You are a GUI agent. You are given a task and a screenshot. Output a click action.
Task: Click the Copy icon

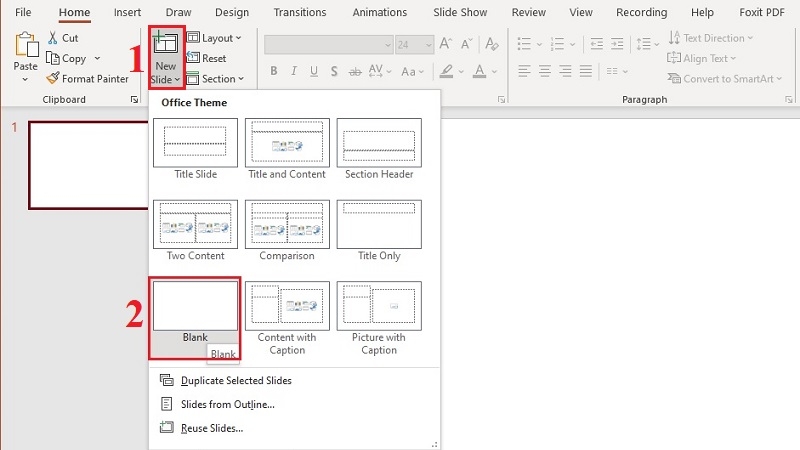click(x=53, y=58)
